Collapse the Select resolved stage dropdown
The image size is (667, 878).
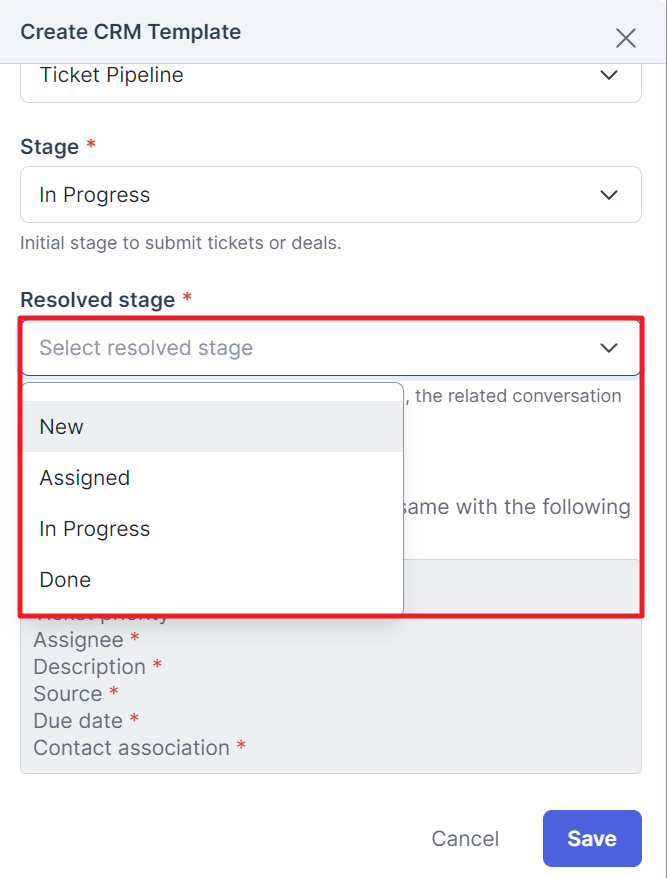331,348
